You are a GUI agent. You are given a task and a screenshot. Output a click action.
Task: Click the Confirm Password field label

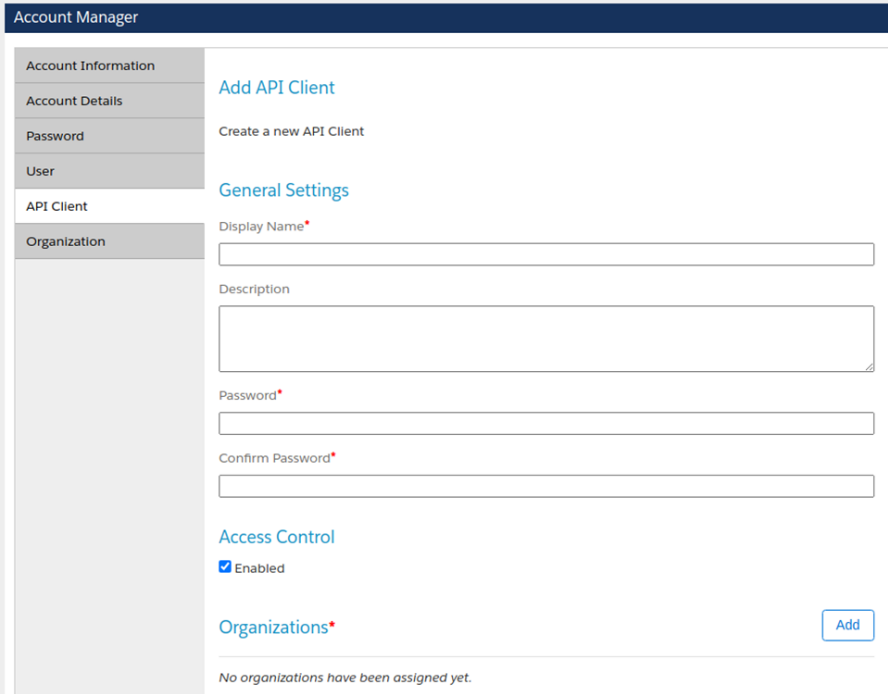[x=275, y=458]
